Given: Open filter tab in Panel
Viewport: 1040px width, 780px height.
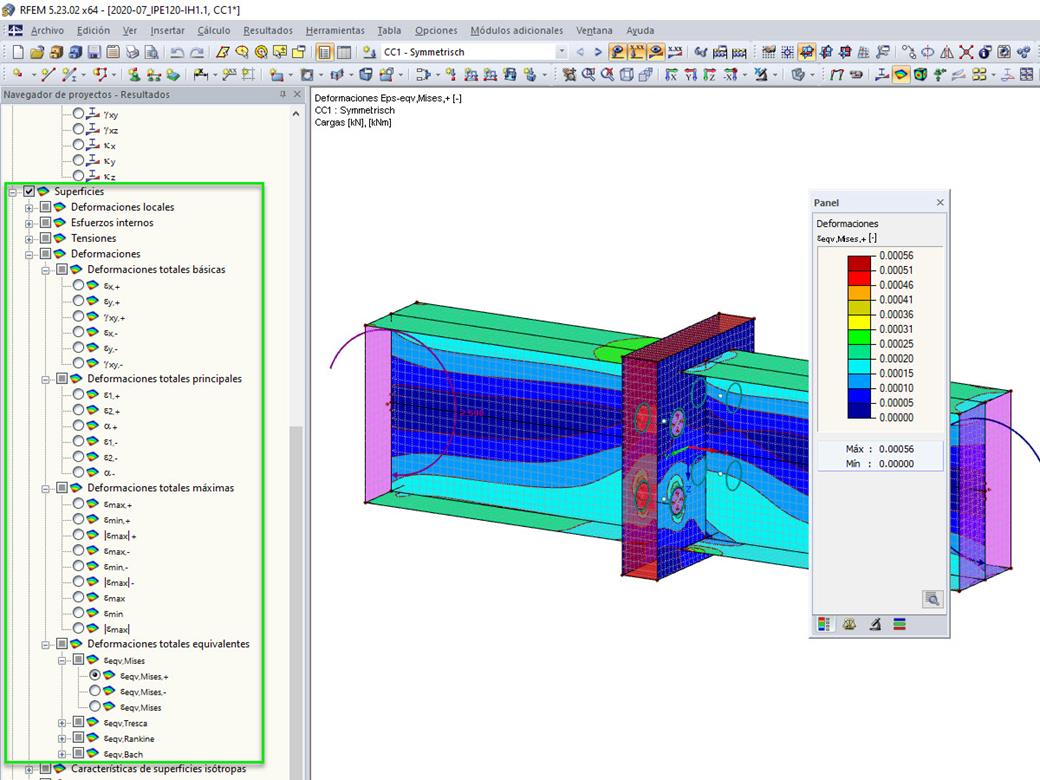Looking at the screenshot, I should 899,624.
